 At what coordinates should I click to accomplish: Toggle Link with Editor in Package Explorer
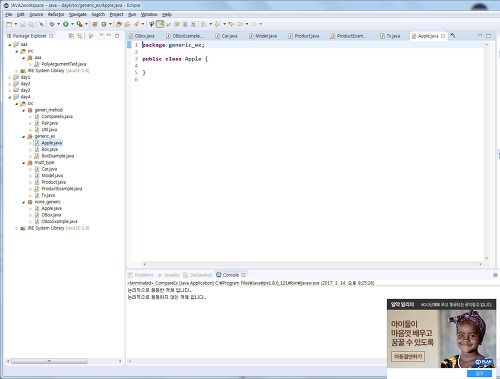click(x=79, y=36)
